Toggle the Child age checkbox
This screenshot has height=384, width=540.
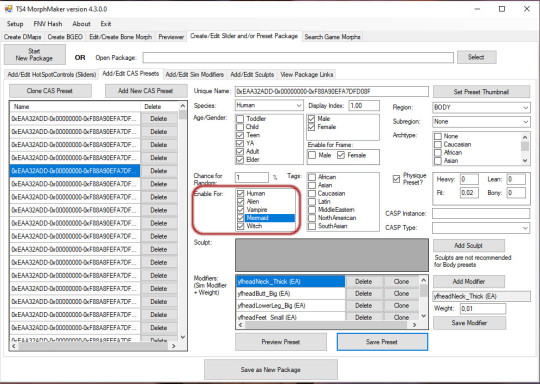(x=240, y=127)
